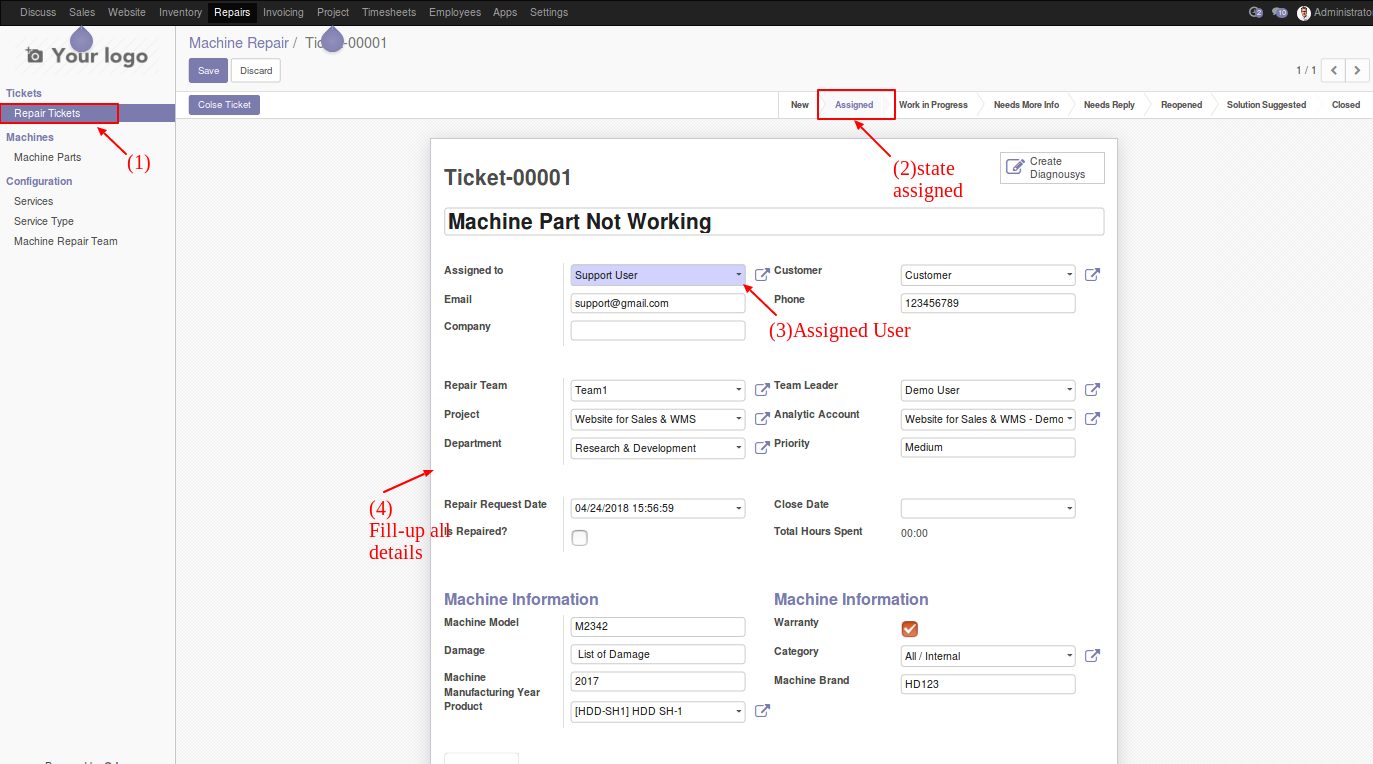Click the Create Diagnousys button
This screenshot has width=1373, height=764.
tap(1052, 168)
